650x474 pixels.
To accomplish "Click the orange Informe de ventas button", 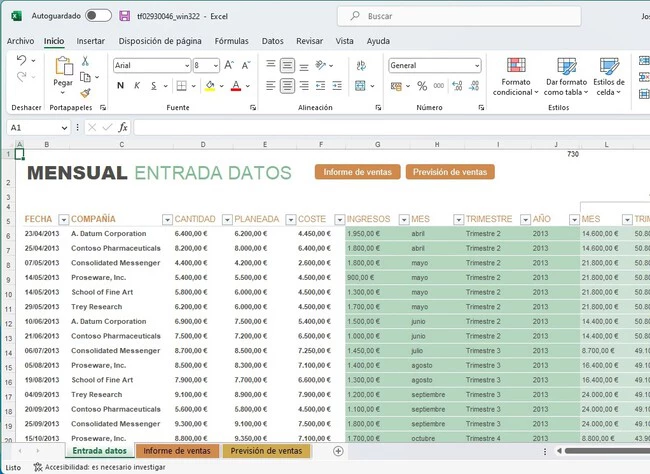I will [x=357, y=172].
